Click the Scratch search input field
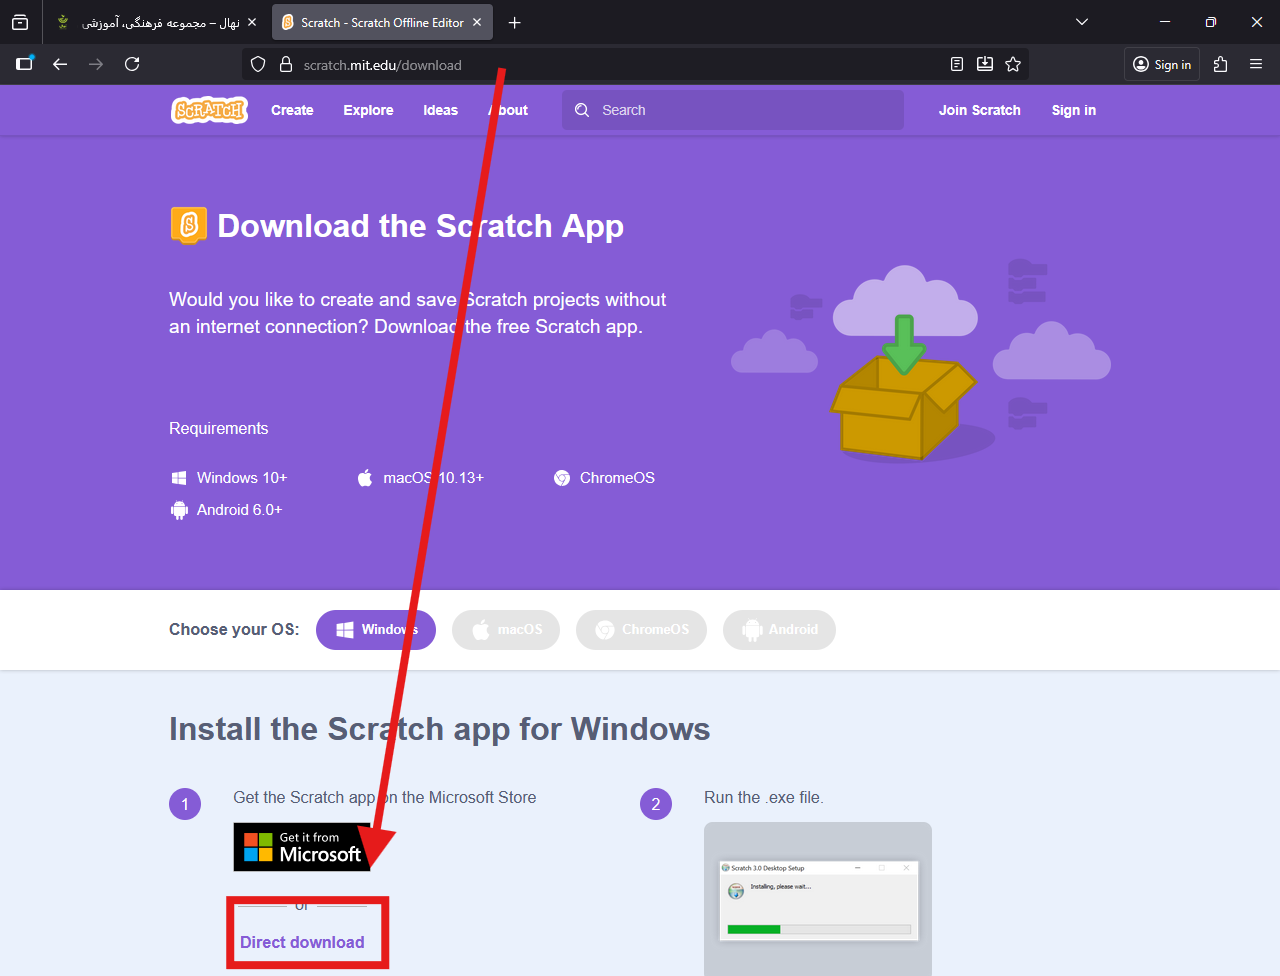The height and width of the screenshot is (976, 1280). pyautogui.click(x=740, y=110)
